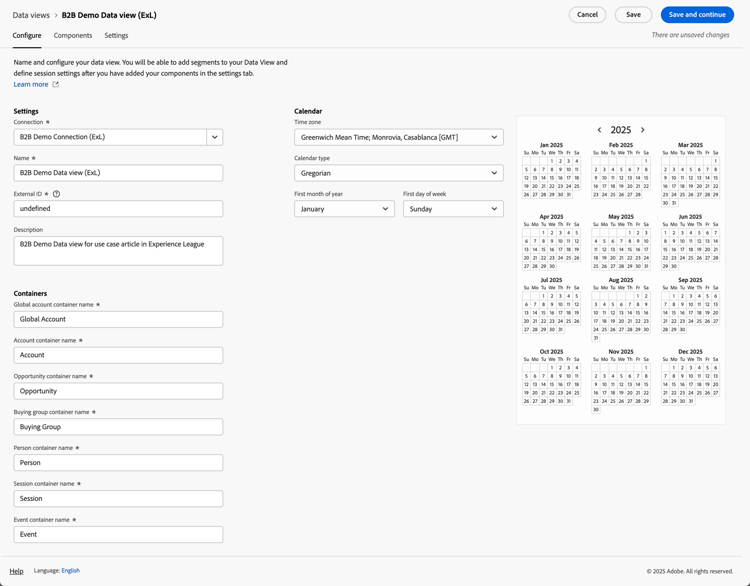This screenshot has width=750, height=586.
Task: Click the External ID help icon
Action: tap(56, 194)
